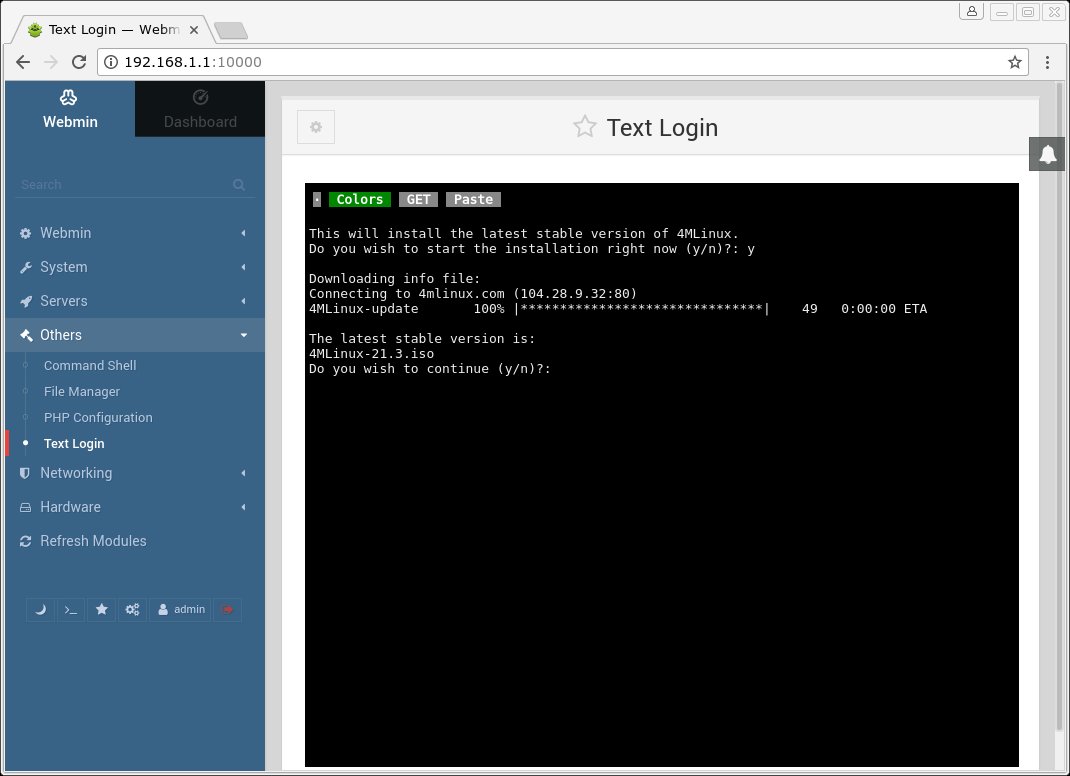Collapse the Others menu category
The height and width of the screenshot is (776, 1070).
135,335
